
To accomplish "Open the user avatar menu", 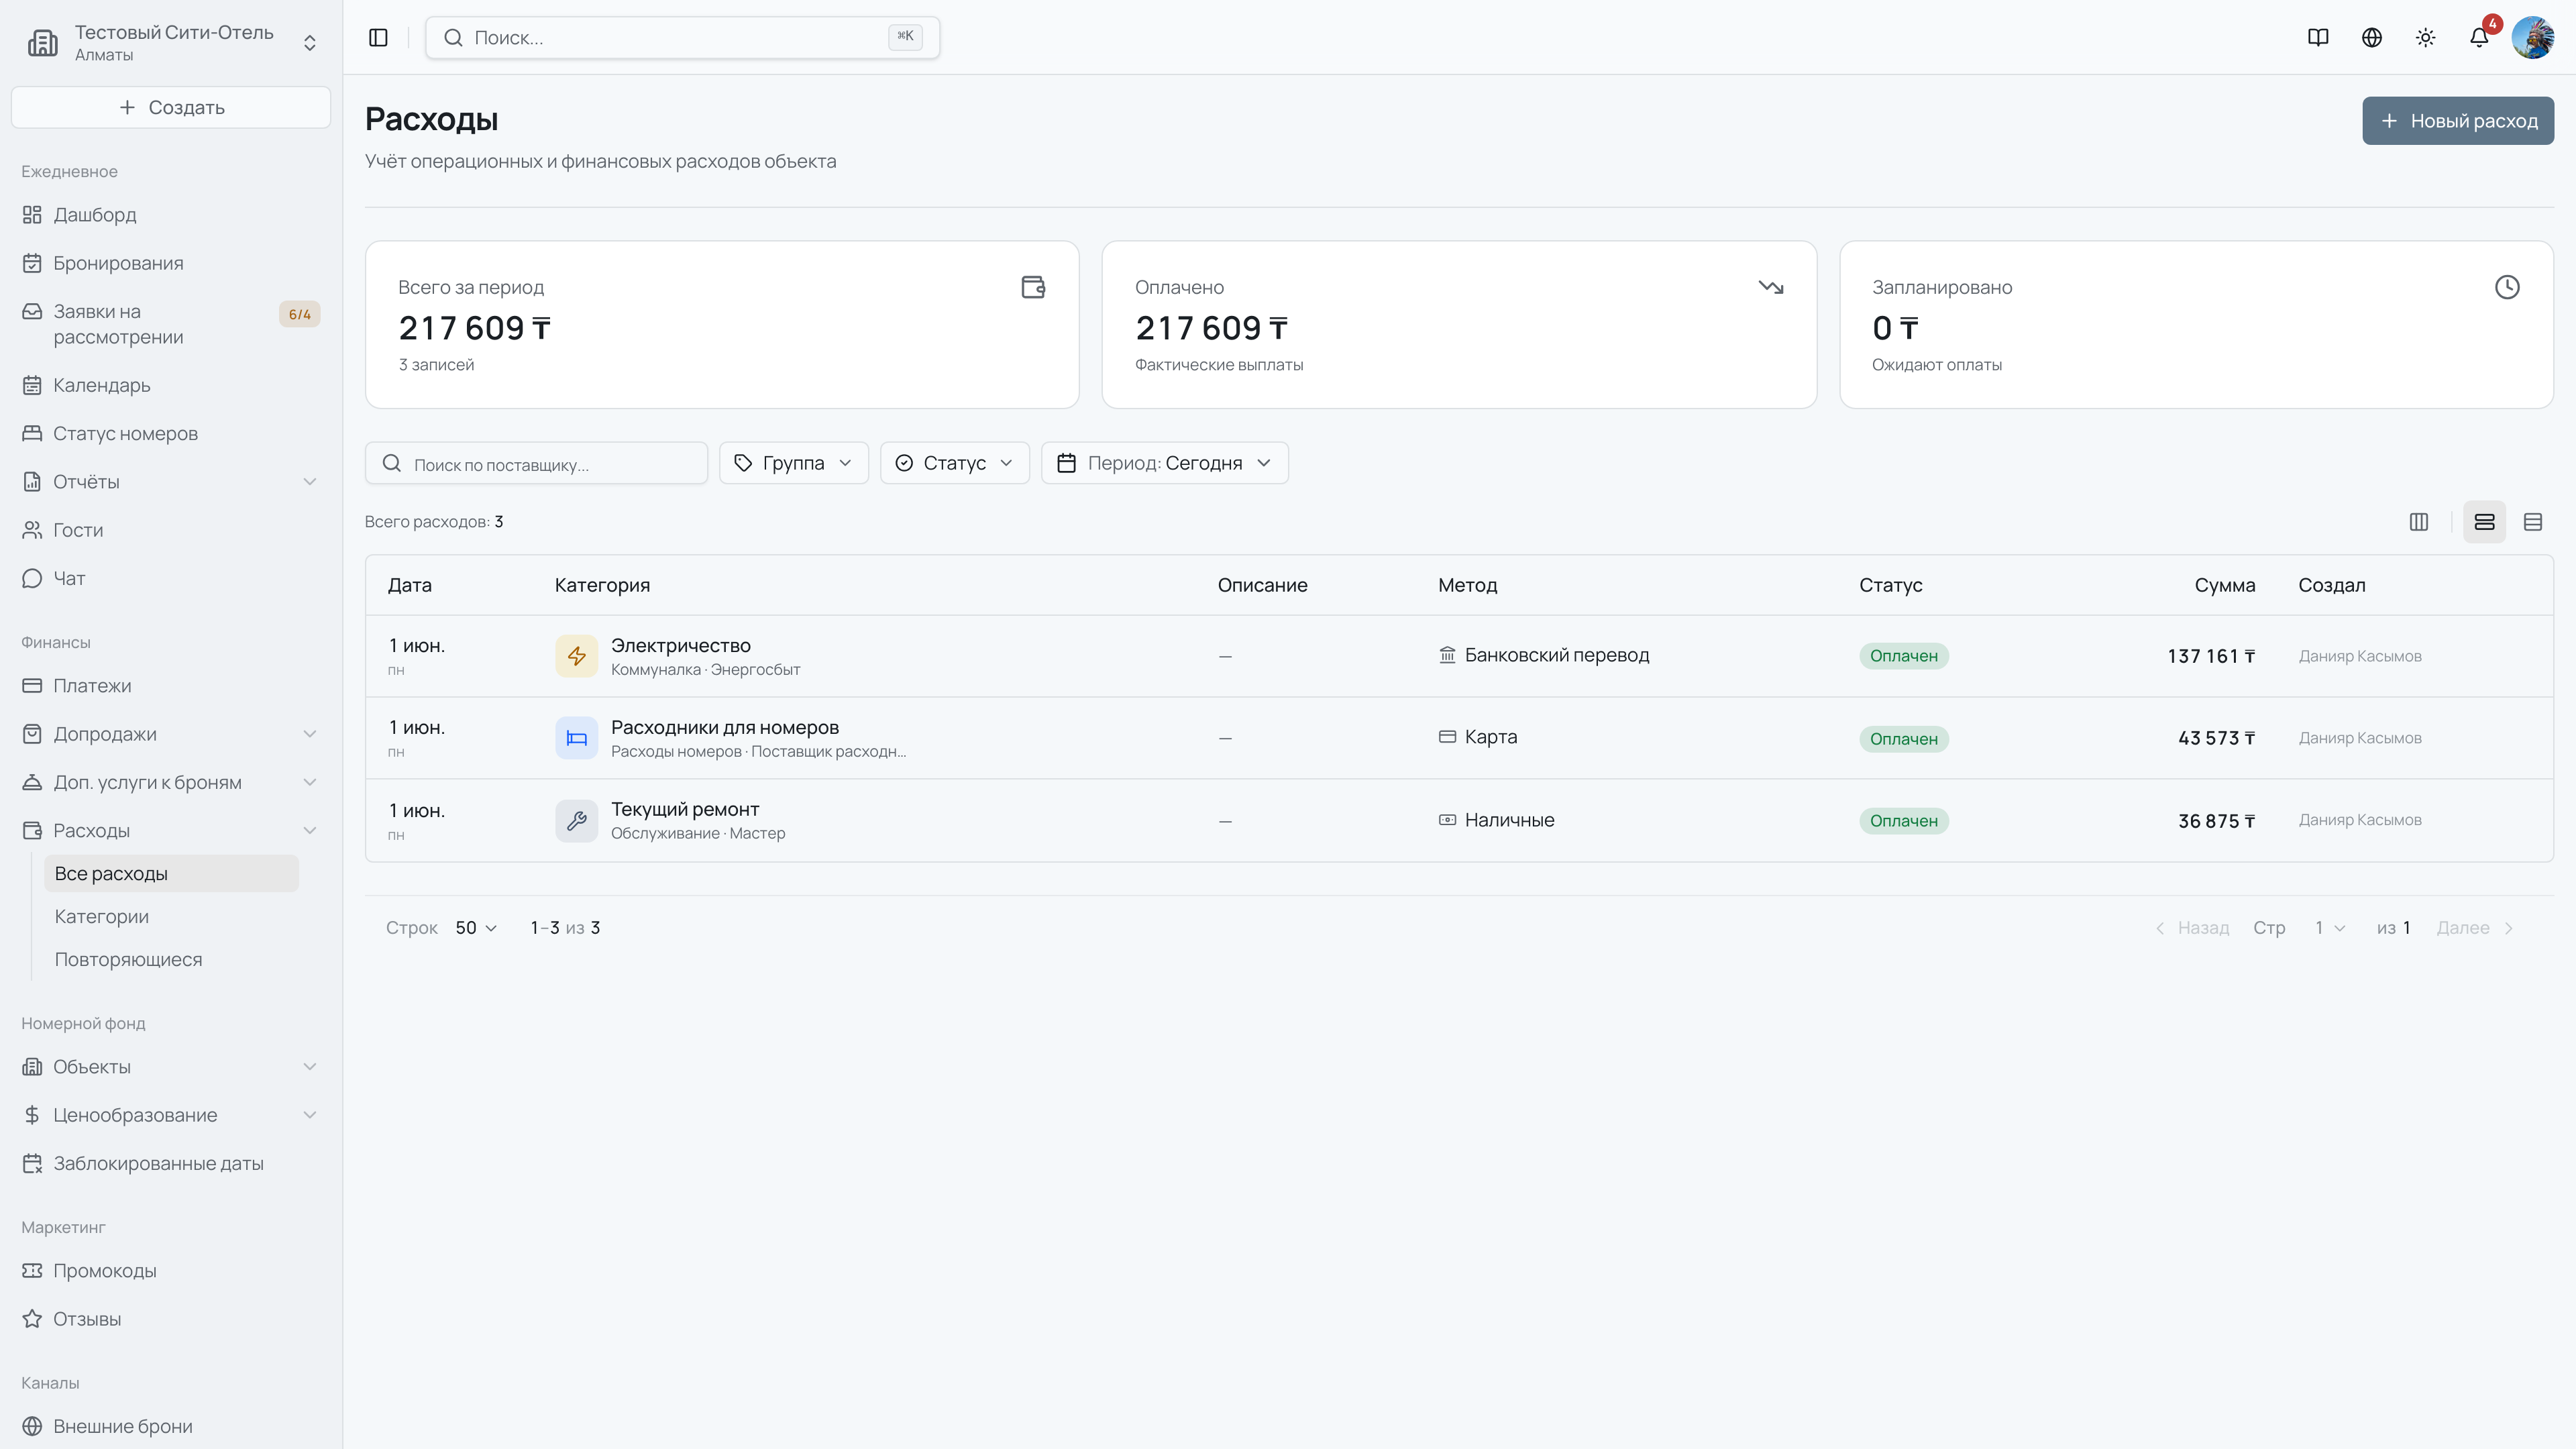I will pos(2533,38).
